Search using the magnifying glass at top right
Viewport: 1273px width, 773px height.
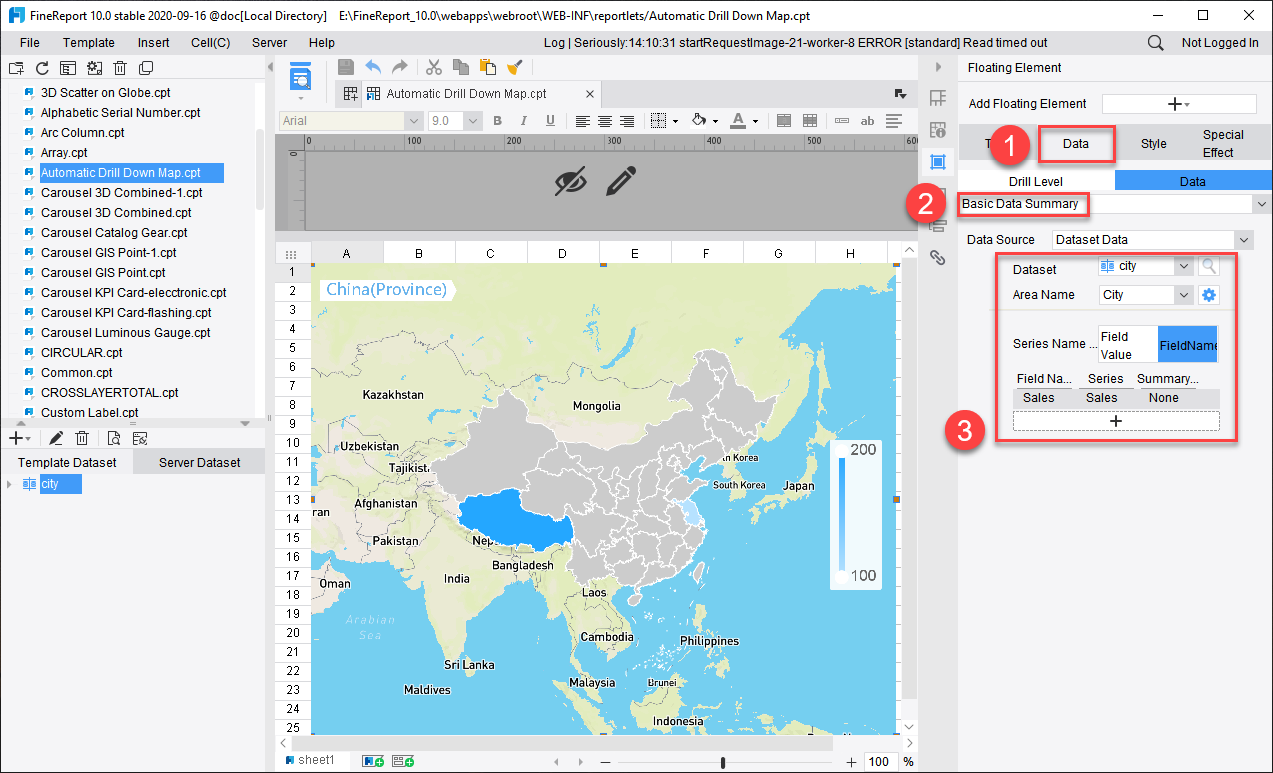(x=1155, y=43)
